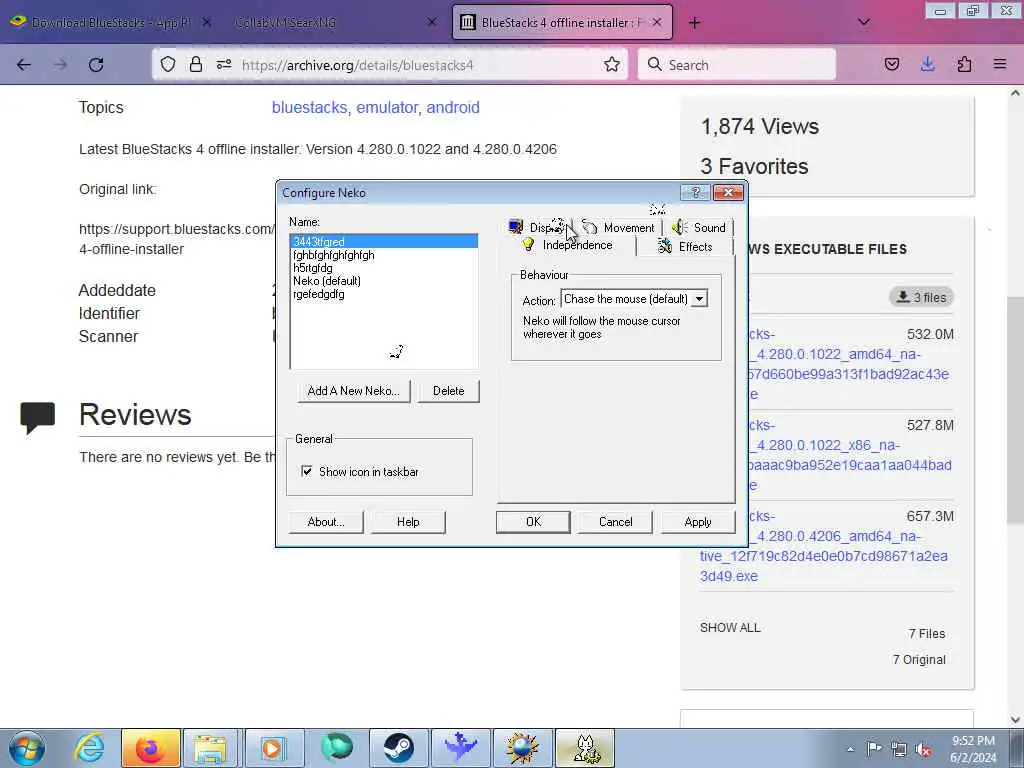Select h5rtgfdg in the Name list

[x=384, y=268]
